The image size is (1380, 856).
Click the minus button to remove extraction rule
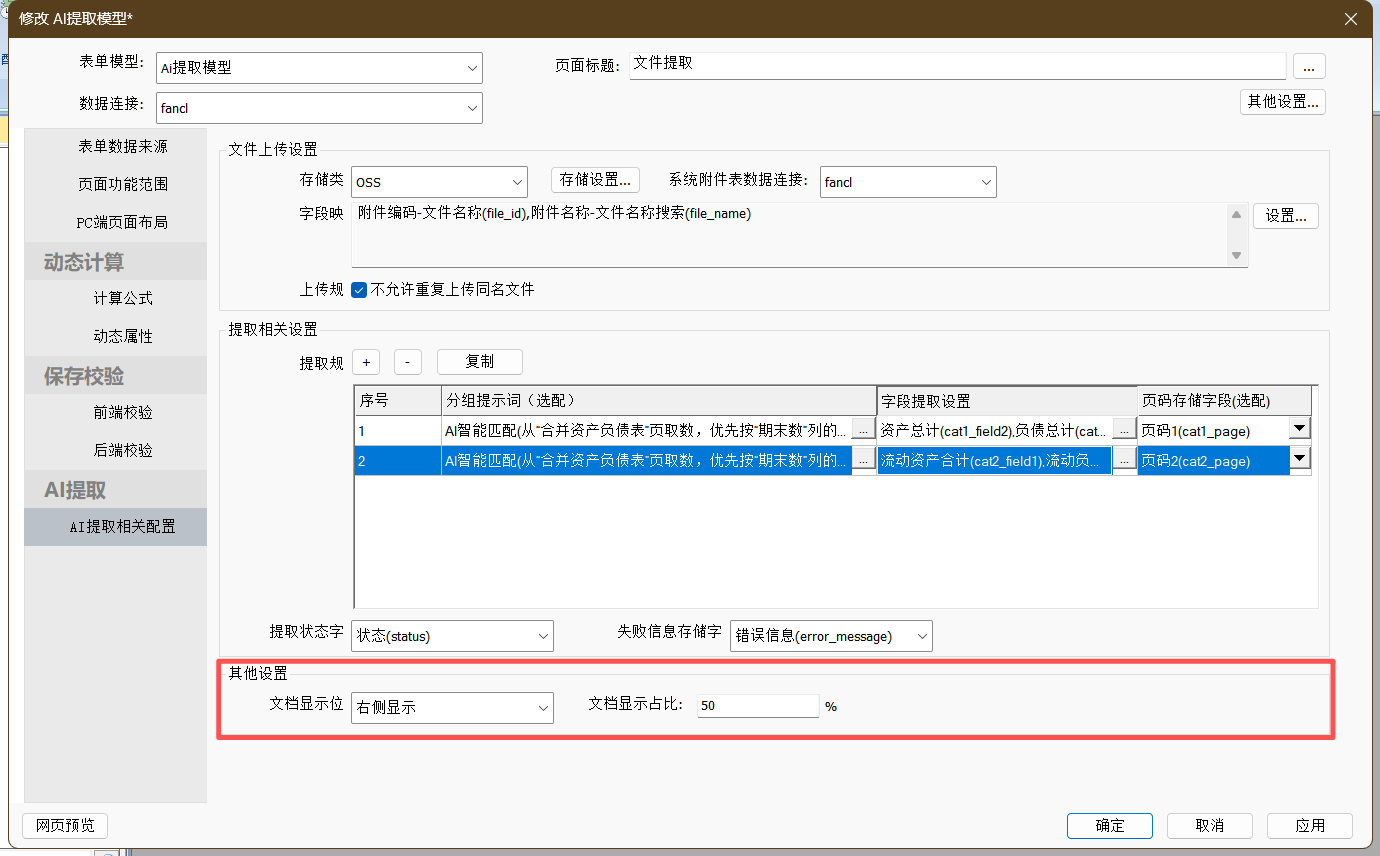tap(407, 362)
